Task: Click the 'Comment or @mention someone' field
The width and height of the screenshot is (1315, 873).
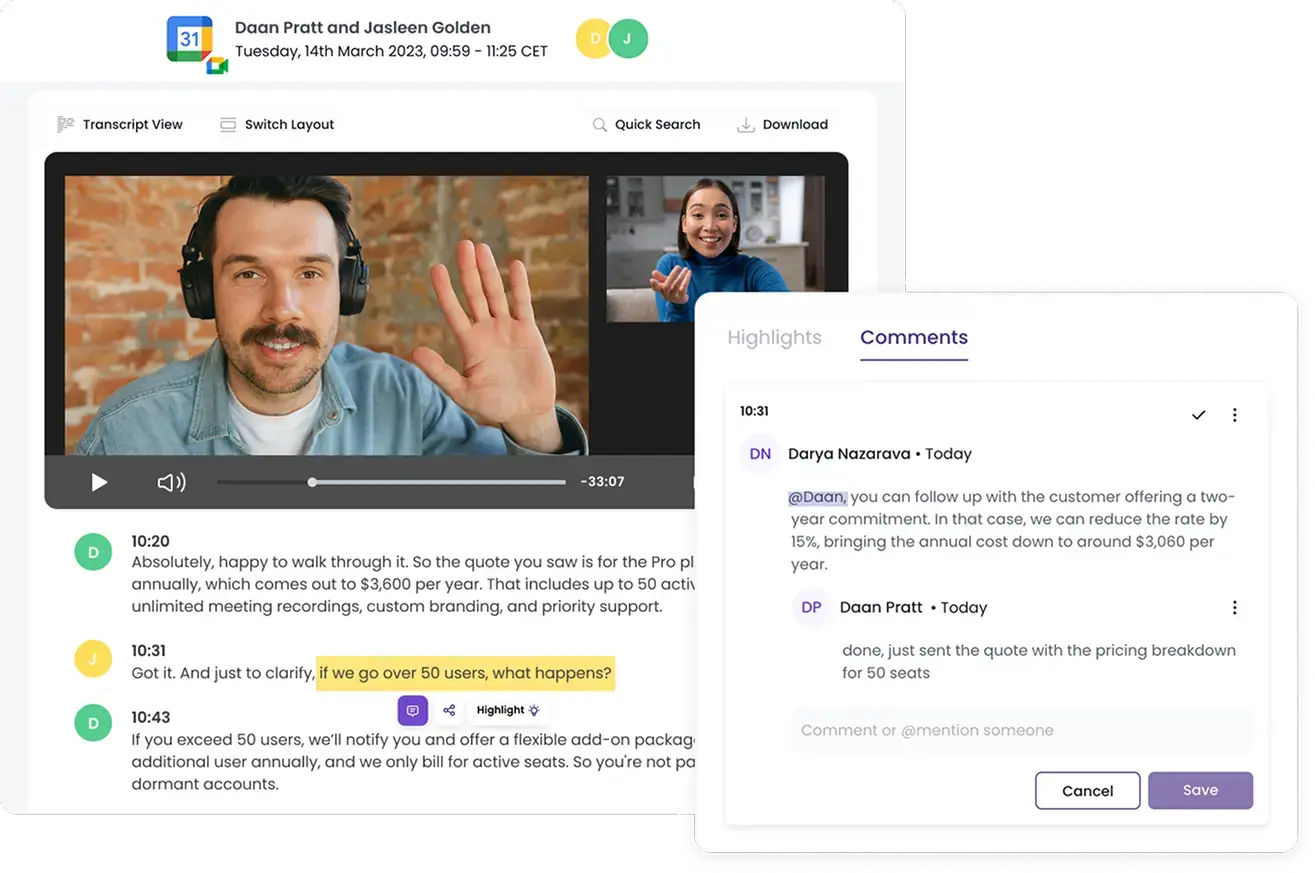Action: tap(1022, 730)
